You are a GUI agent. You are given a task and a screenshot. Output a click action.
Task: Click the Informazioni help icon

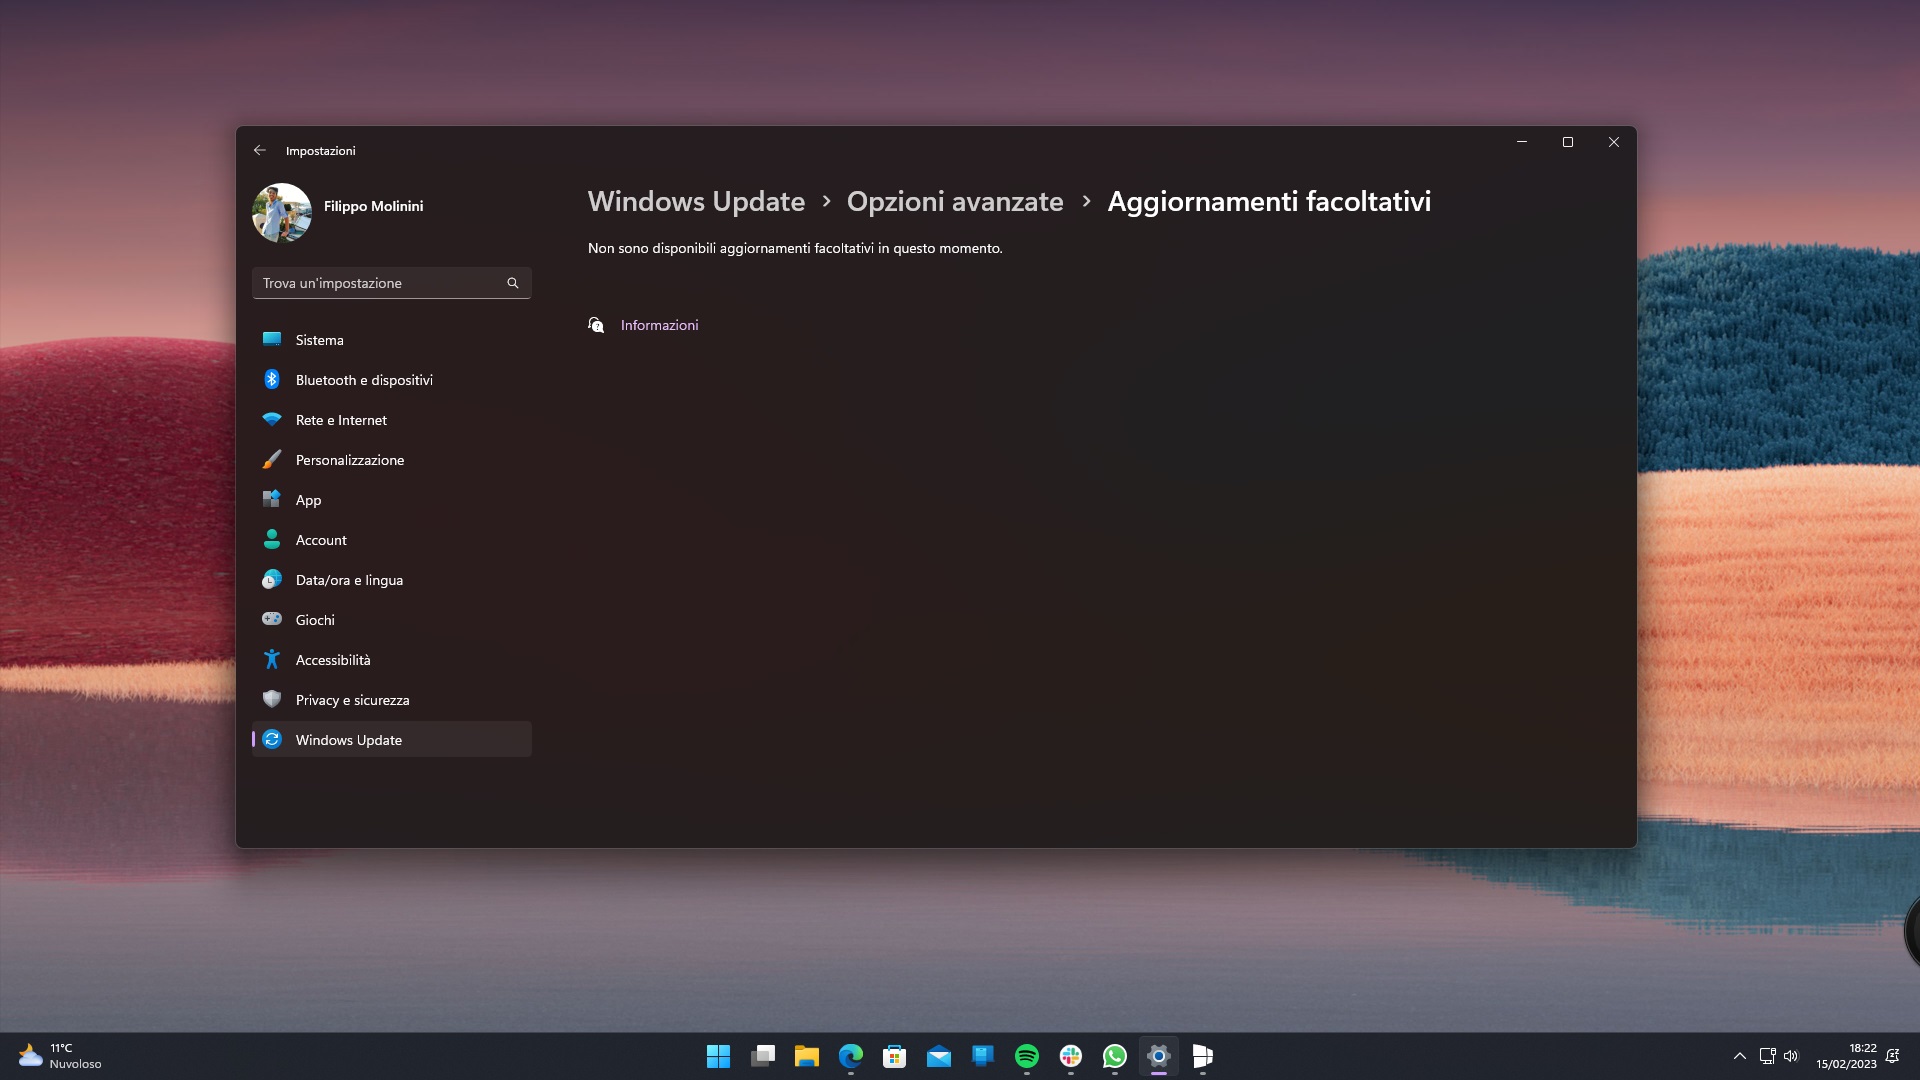(596, 325)
